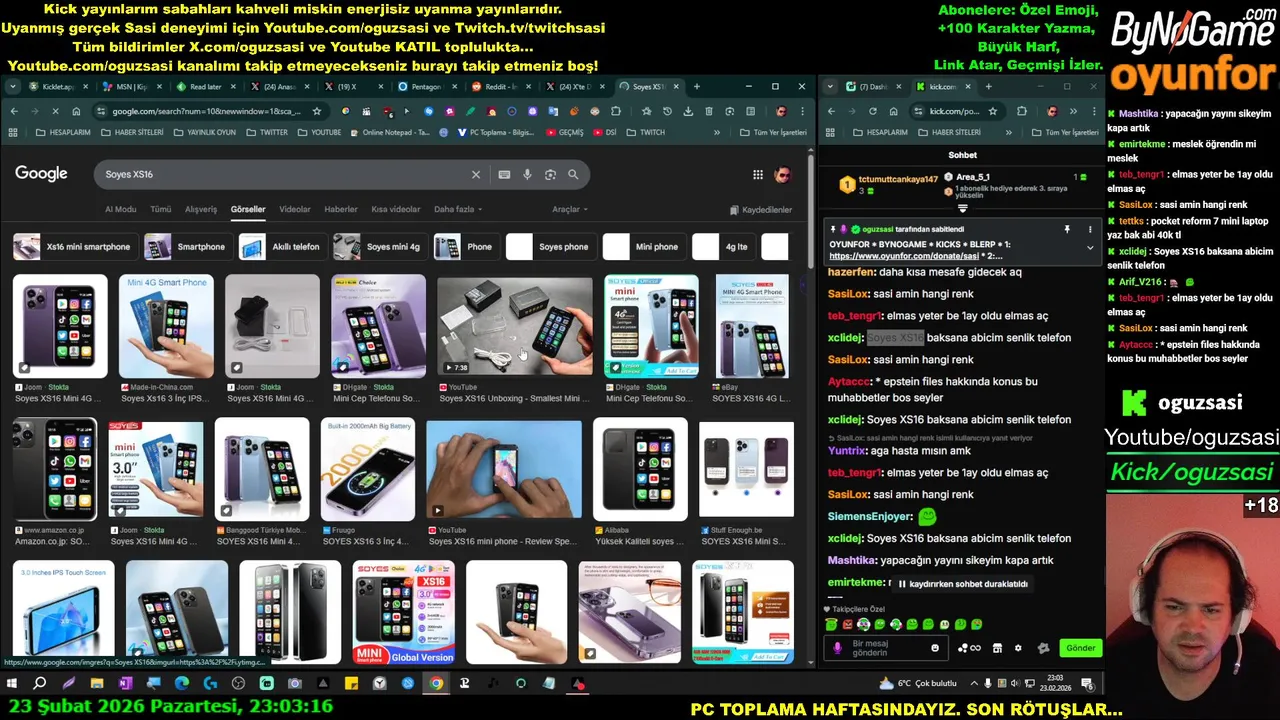Open pinned message three-dot options
The width and height of the screenshot is (1280, 720).
click(1090, 229)
